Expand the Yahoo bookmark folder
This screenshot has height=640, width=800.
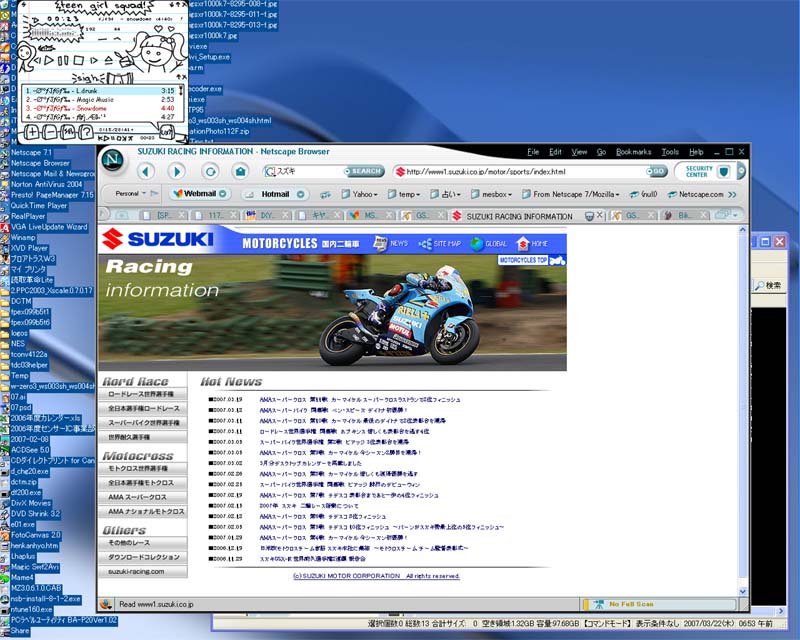click(360, 194)
